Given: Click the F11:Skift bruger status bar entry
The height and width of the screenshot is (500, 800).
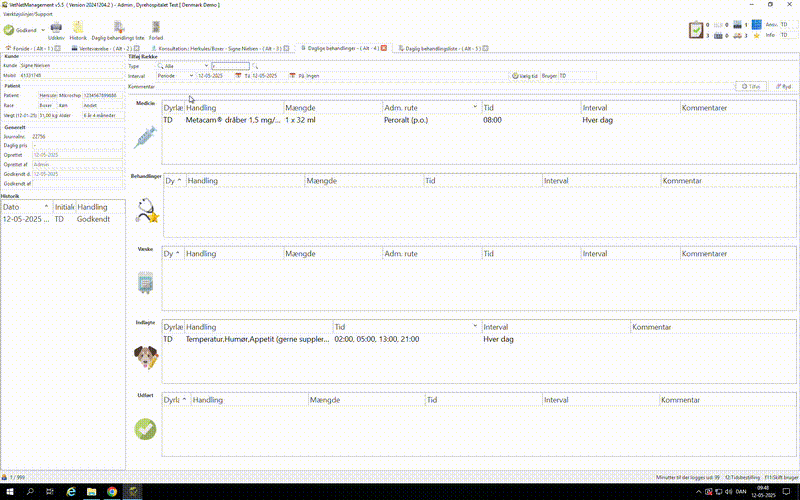Looking at the screenshot, I should tap(781, 477).
